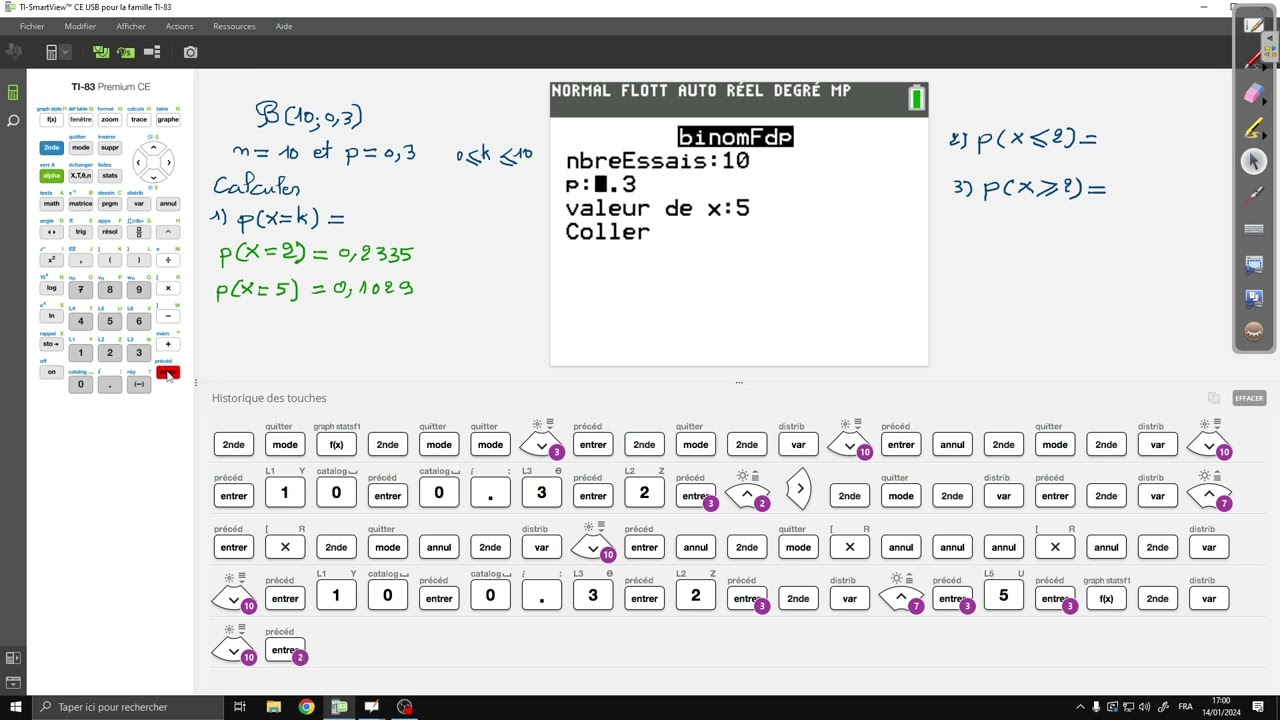
Task: Choose the arrow pointer tool in annotation toolbar
Action: [x=1254, y=162]
